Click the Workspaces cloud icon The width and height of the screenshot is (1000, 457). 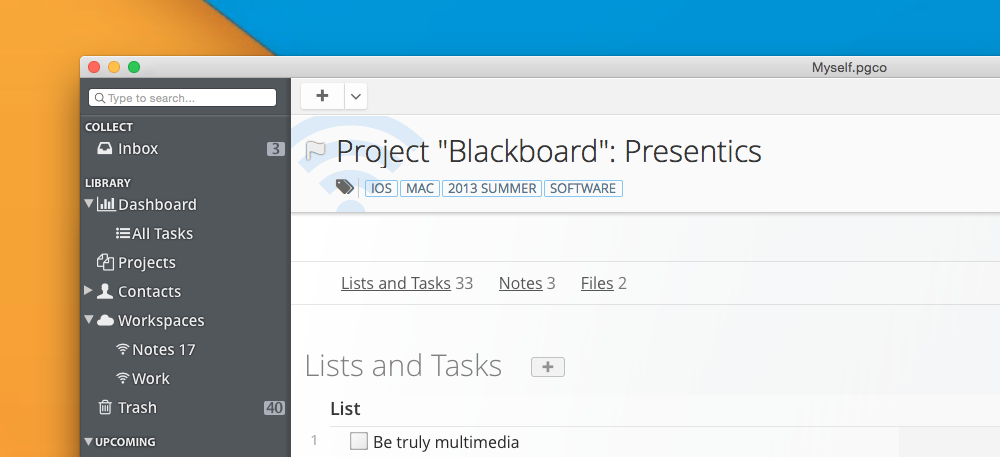tap(105, 321)
